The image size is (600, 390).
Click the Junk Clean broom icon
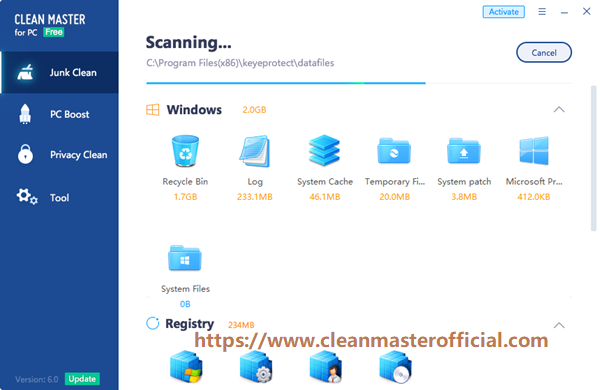pos(25,72)
